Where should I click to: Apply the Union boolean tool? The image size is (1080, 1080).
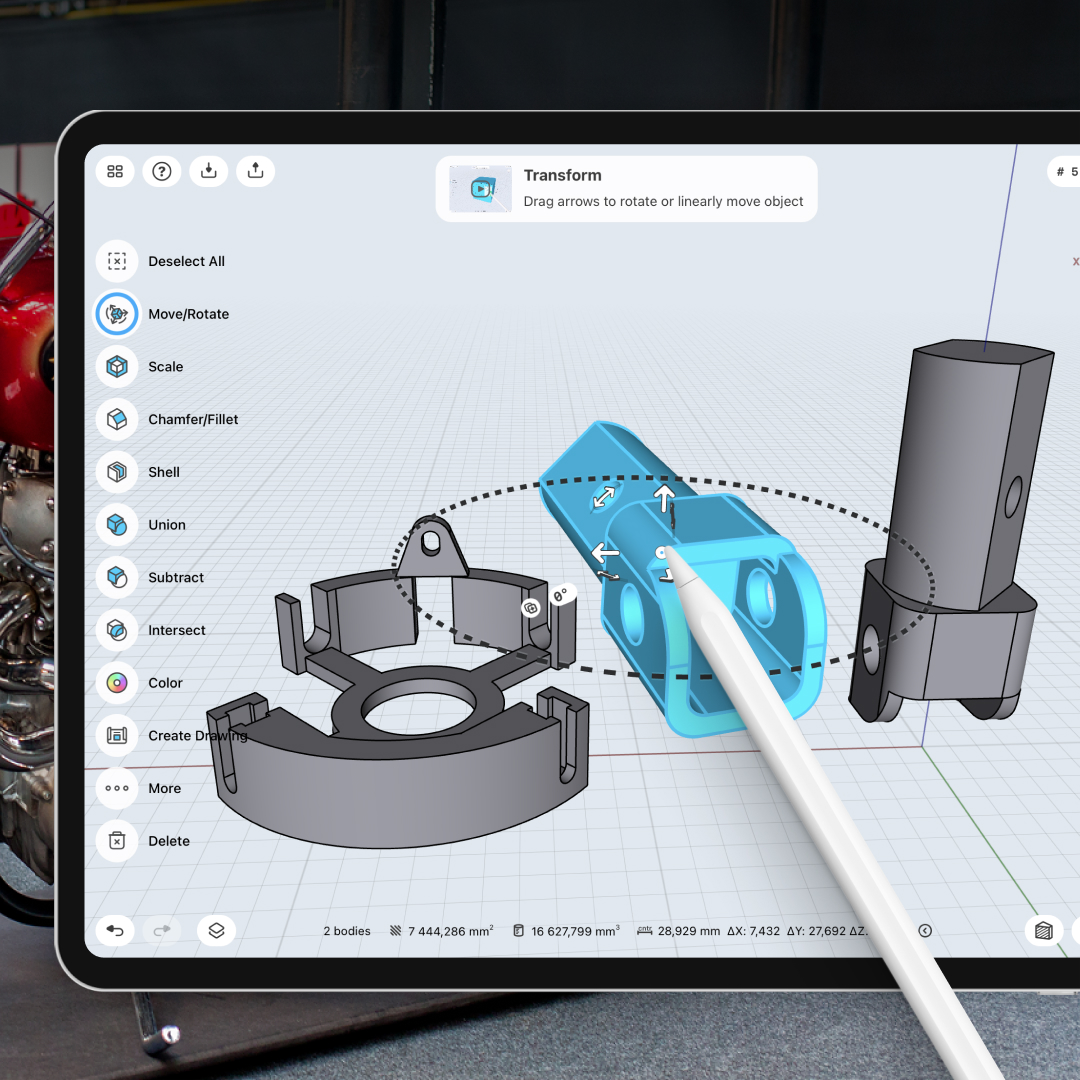tap(143, 525)
